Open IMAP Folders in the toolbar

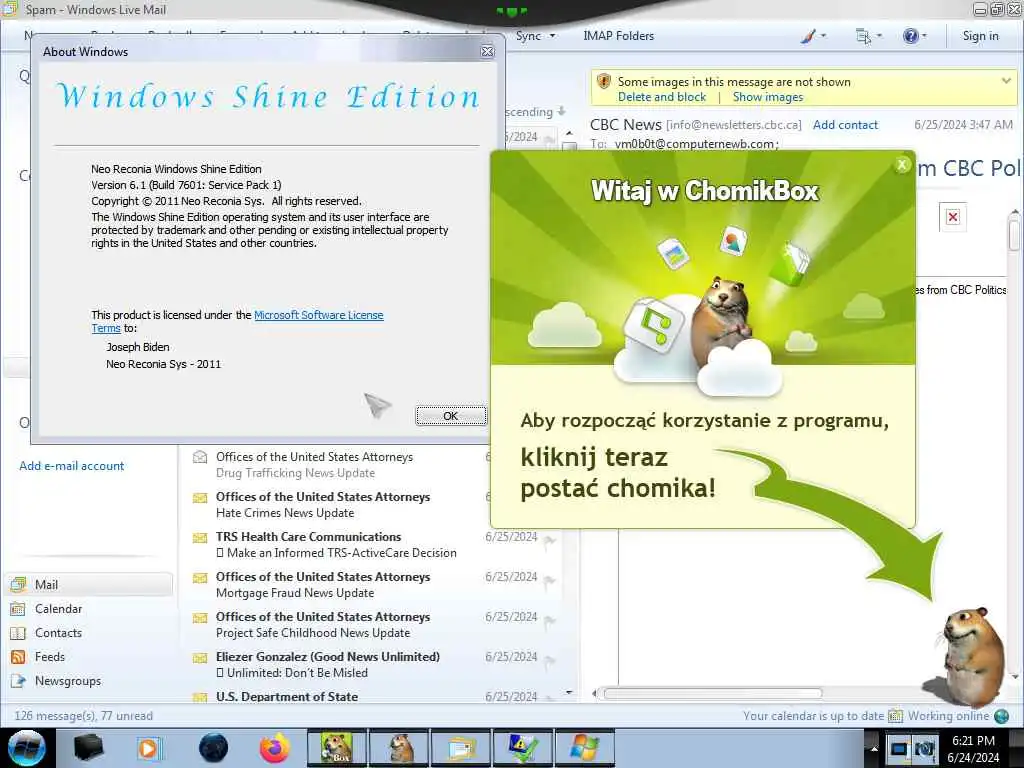[x=618, y=36]
